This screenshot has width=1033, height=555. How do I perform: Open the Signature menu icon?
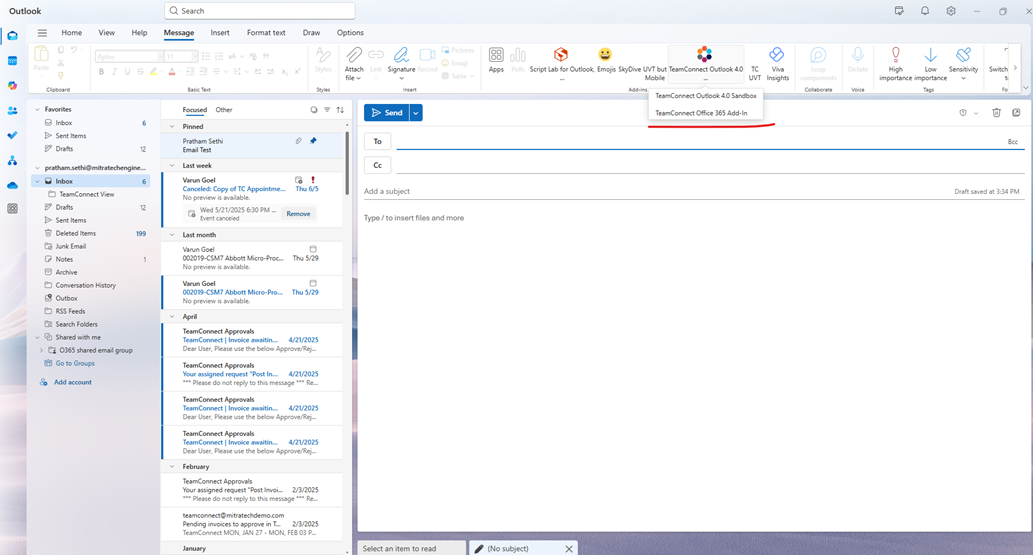pos(401,55)
